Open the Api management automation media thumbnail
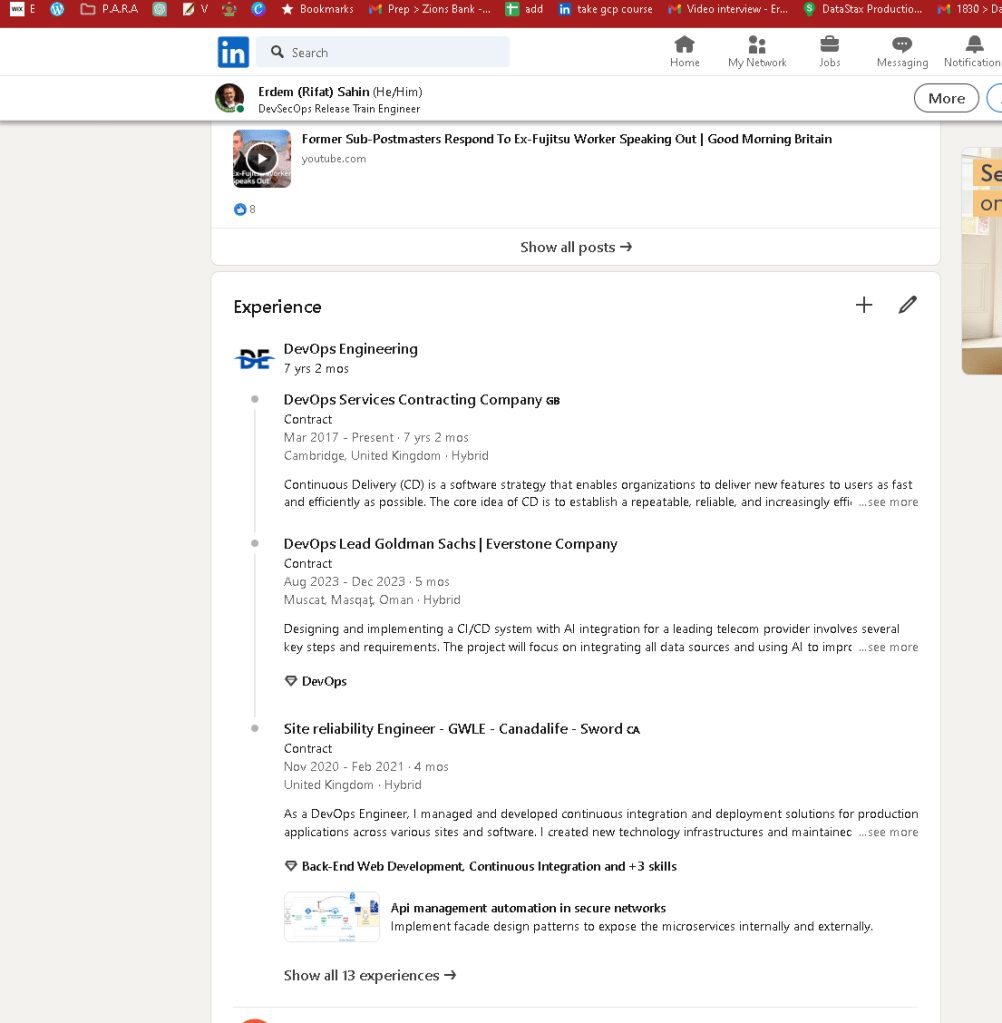This screenshot has width=1002, height=1023. pos(331,917)
